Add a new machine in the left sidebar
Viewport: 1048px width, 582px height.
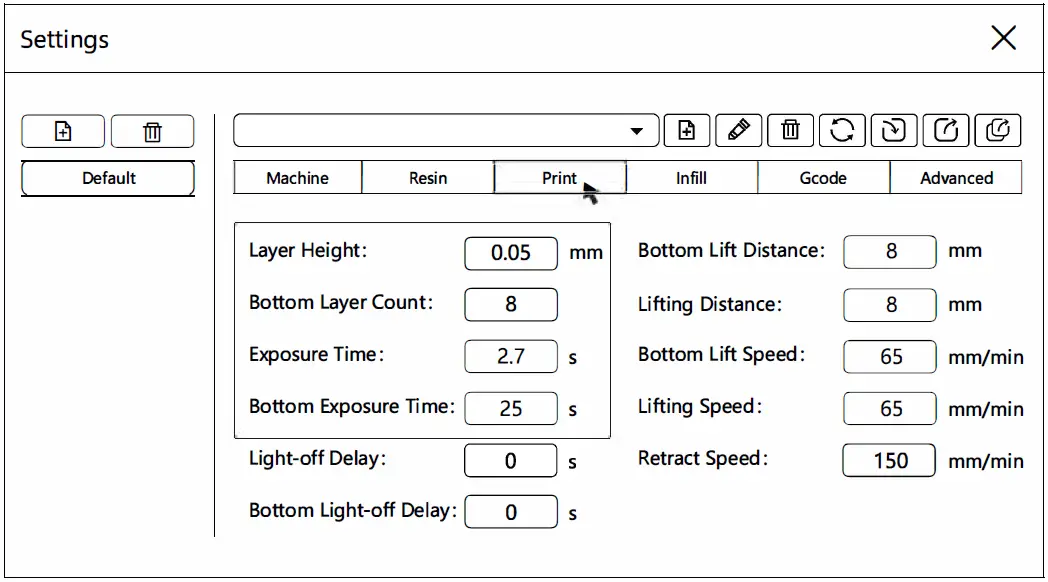point(63,131)
